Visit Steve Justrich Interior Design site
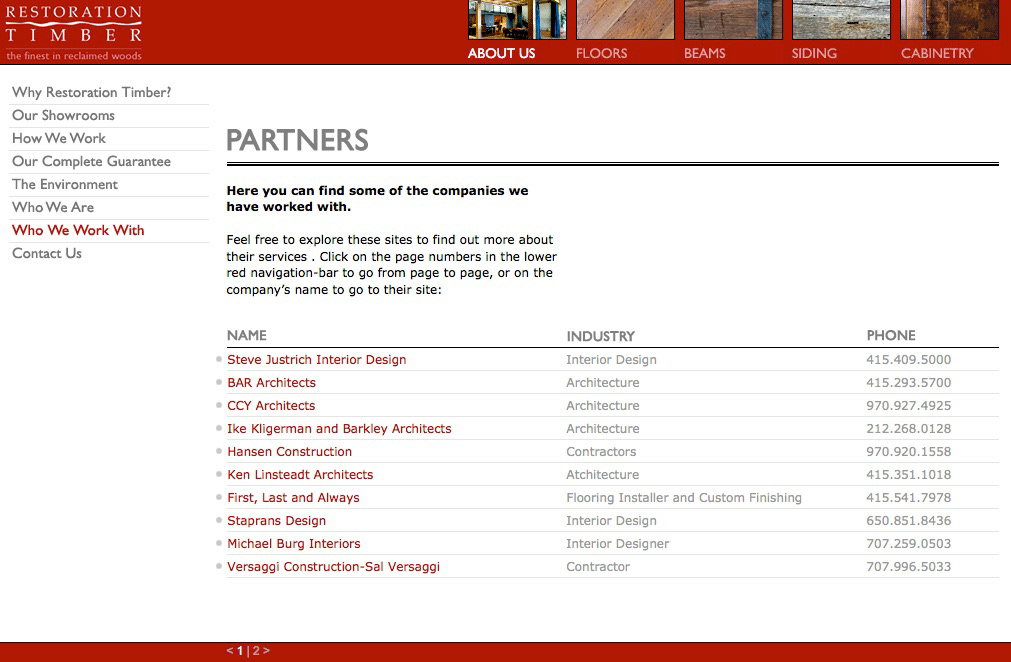 pos(317,360)
